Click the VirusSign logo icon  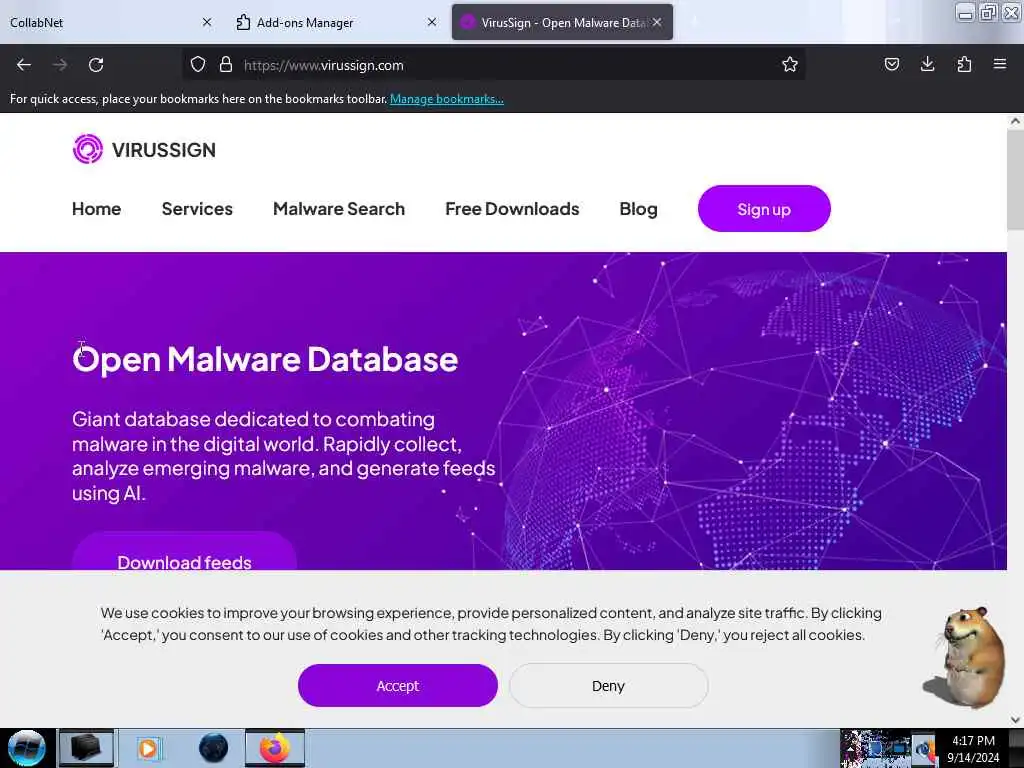click(88, 149)
